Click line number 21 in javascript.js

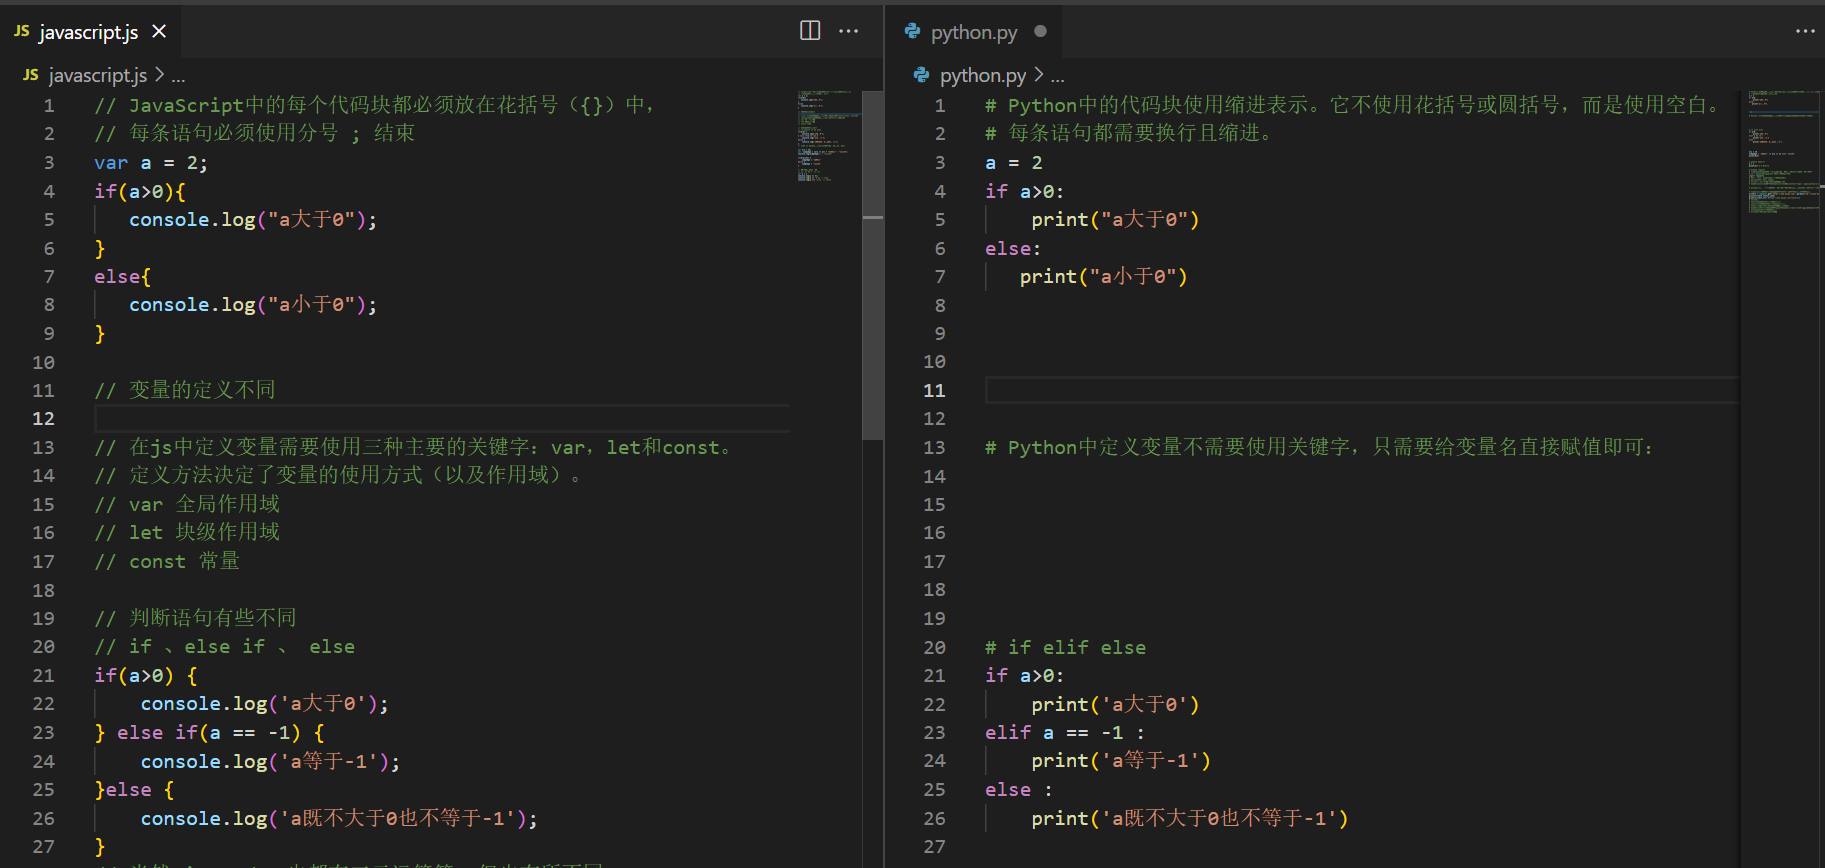[x=43, y=675]
